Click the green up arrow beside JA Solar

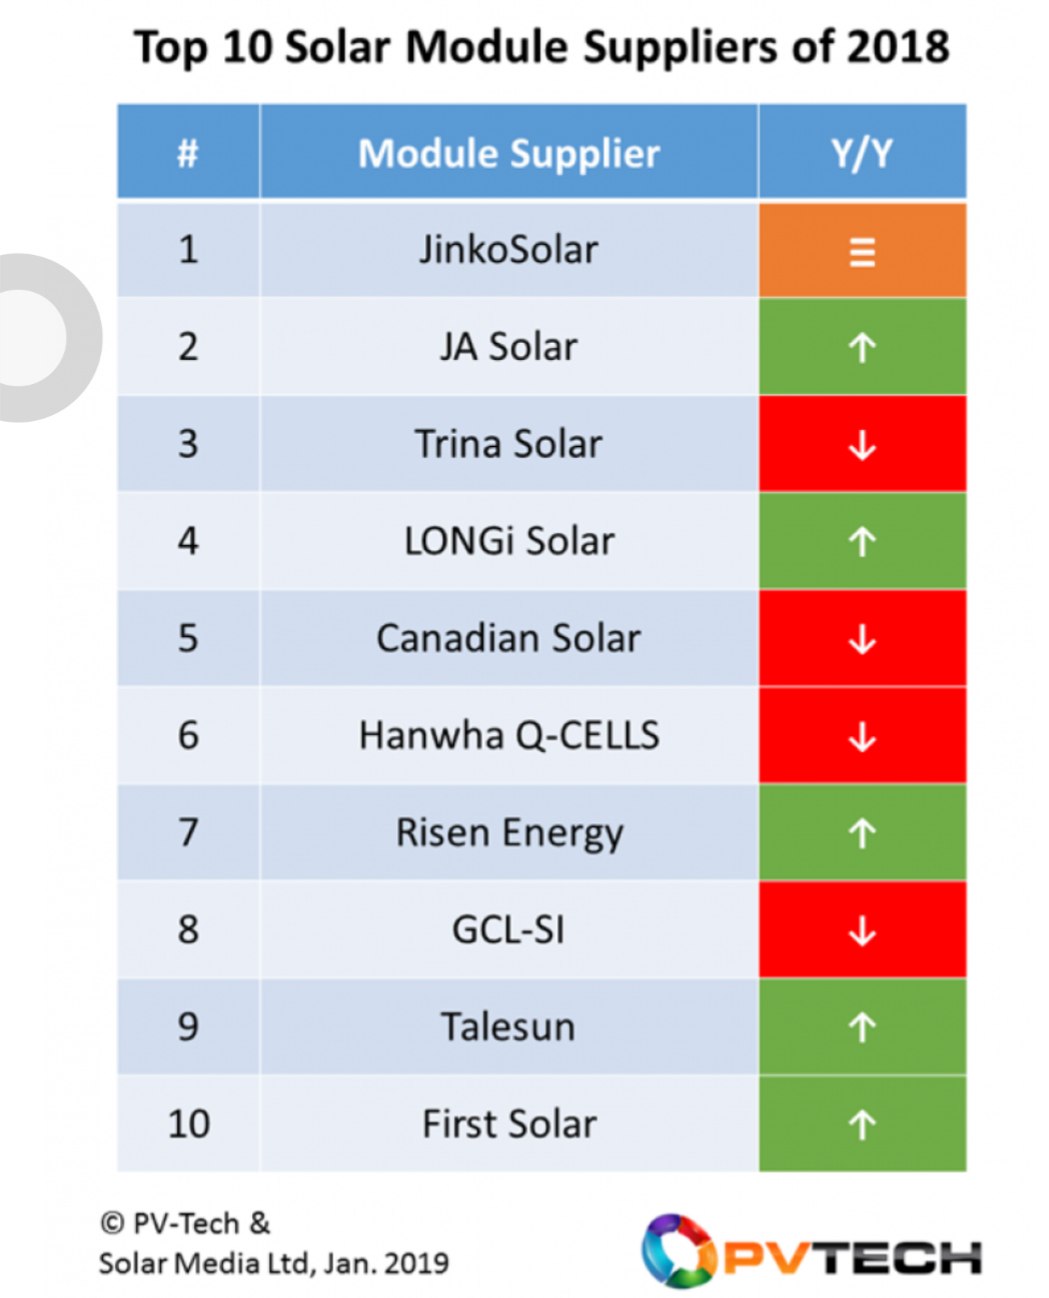tap(862, 347)
